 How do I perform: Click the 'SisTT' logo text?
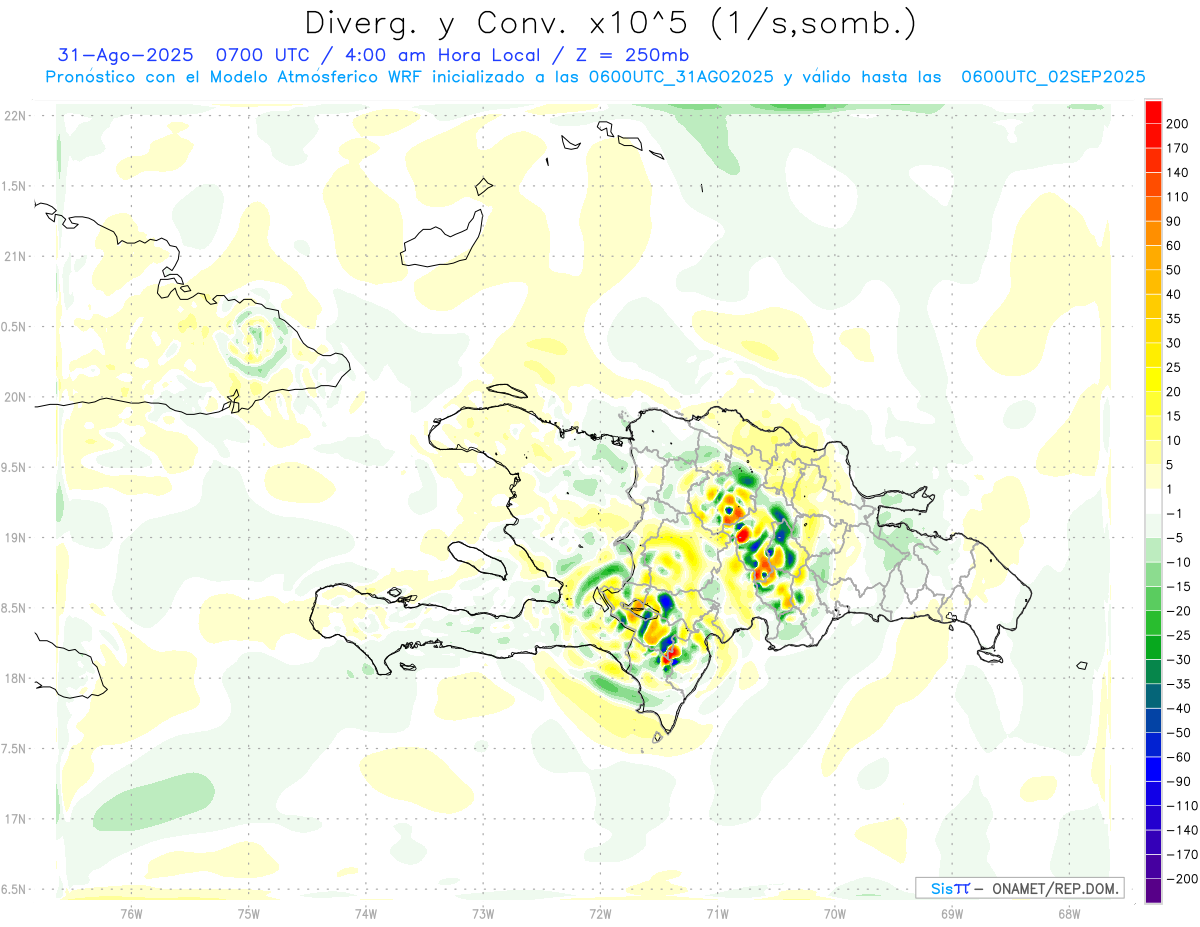click(x=951, y=888)
